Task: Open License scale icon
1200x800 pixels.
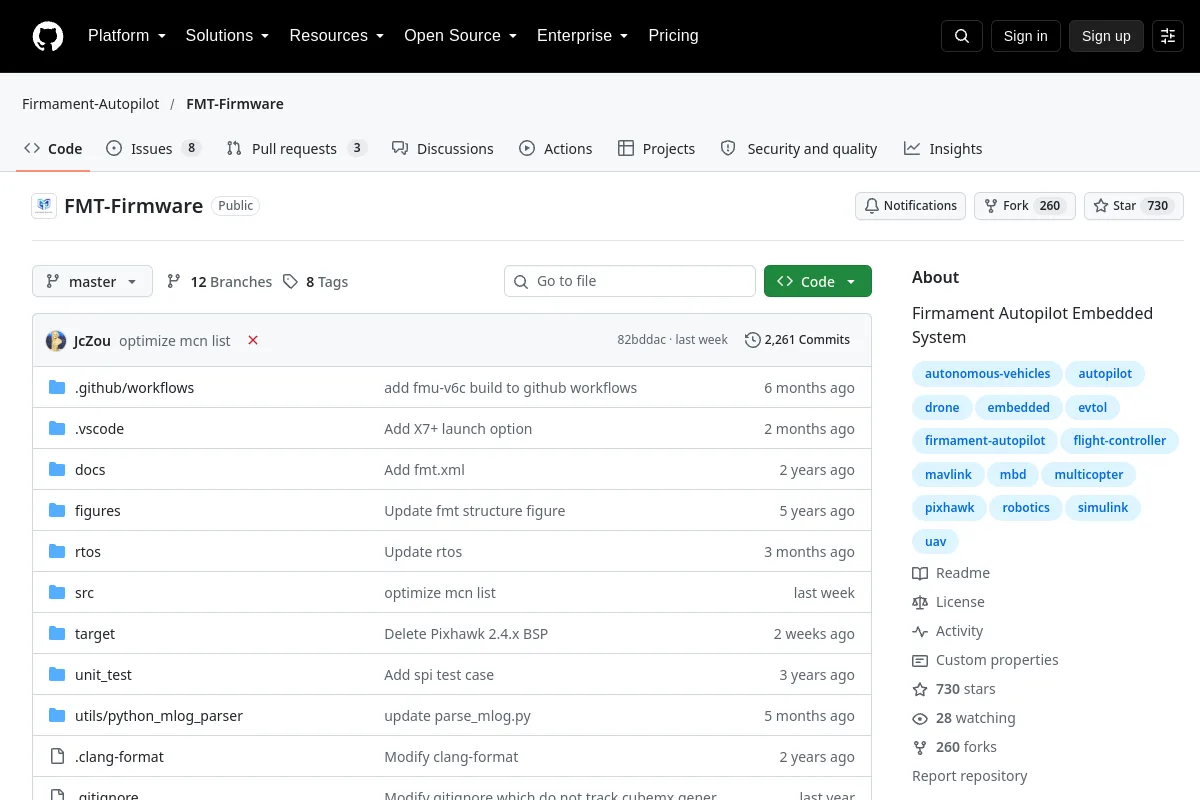Action: [920, 602]
